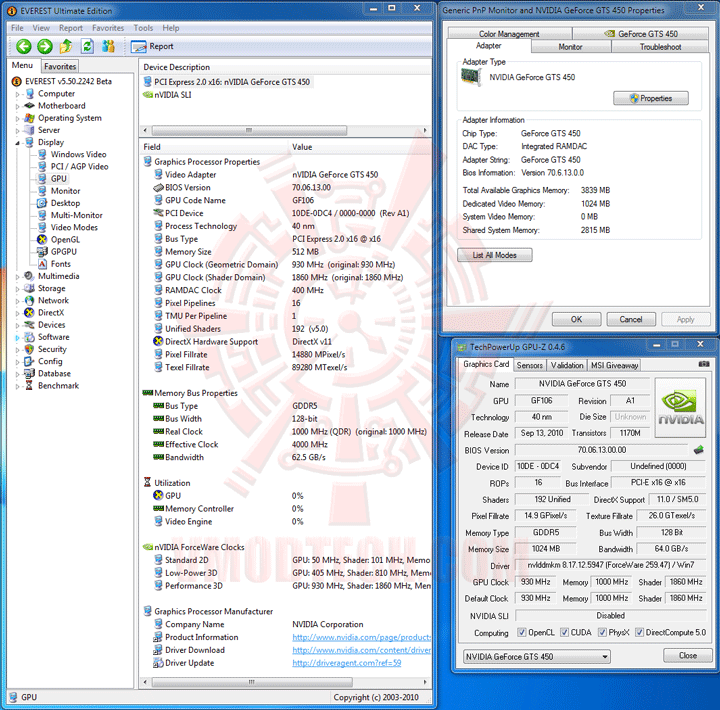Select the GPGPU tree icon
720x710 pixels.
tap(42, 252)
